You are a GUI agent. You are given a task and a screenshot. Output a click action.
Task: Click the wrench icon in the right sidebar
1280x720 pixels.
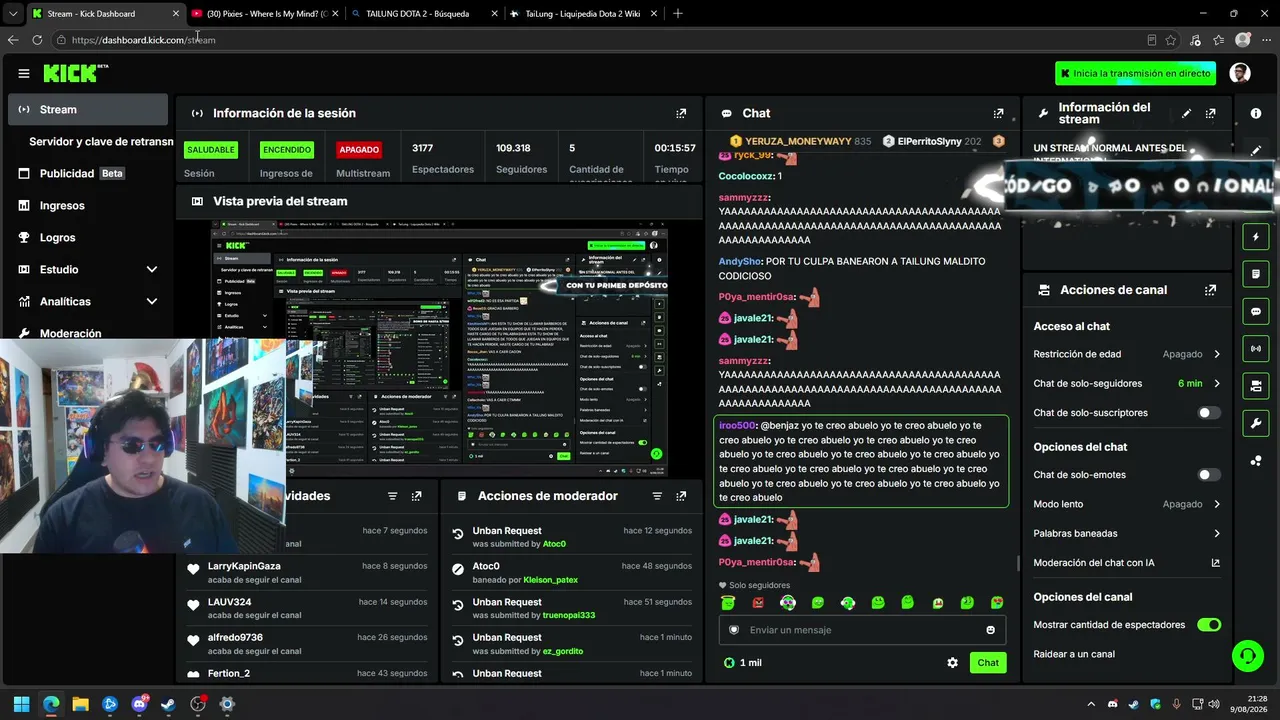click(1256, 423)
